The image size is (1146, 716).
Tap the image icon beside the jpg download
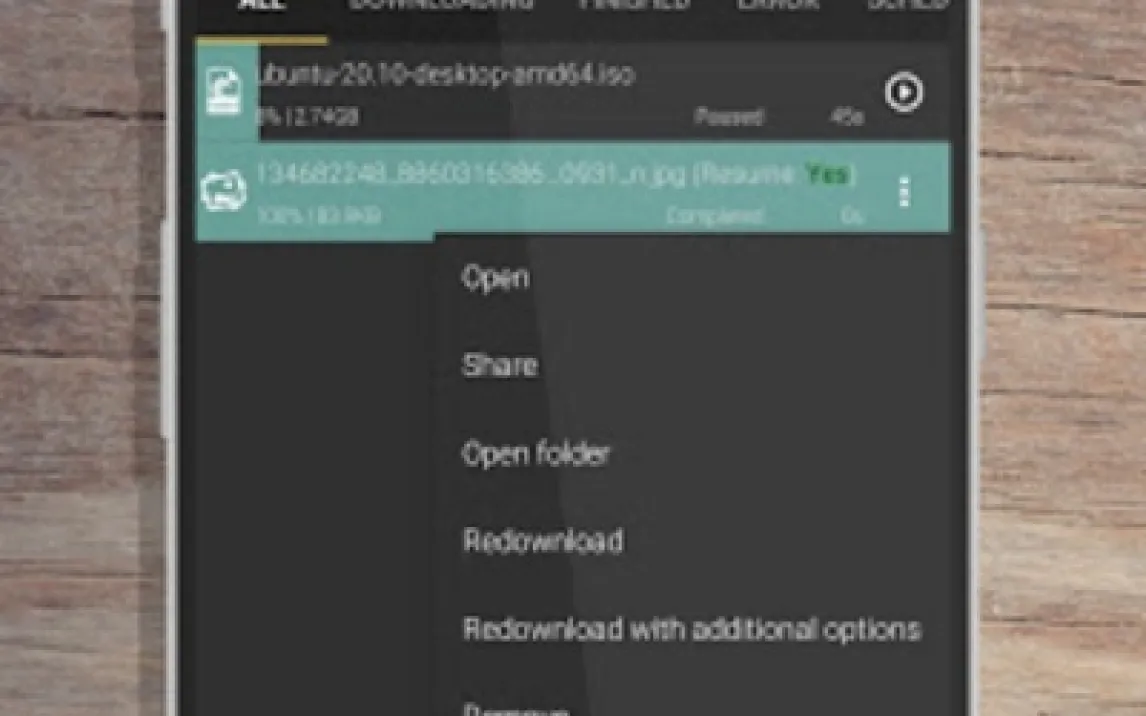[223, 191]
